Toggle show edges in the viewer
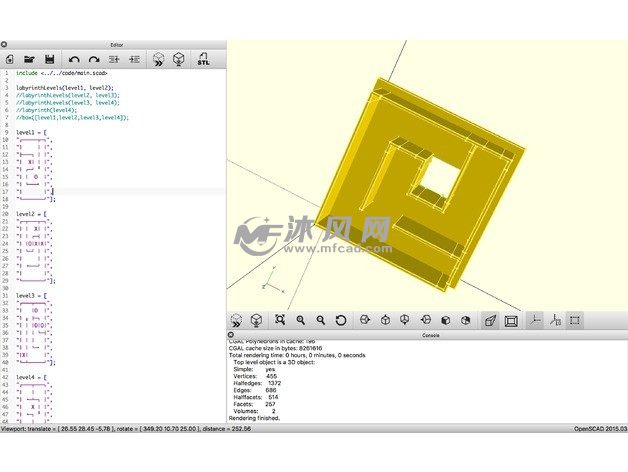Screen dimensions: 628x472 pyautogui.click(x=575, y=320)
